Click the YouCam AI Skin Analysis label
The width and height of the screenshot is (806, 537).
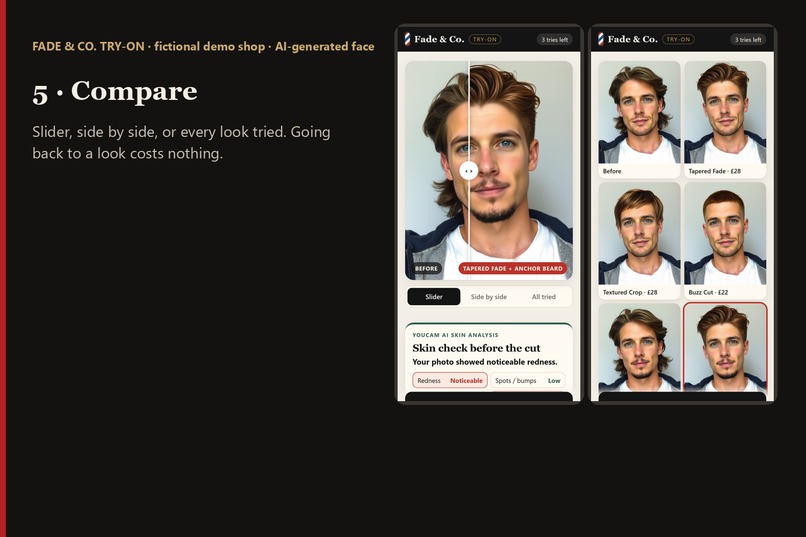tap(455, 335)
